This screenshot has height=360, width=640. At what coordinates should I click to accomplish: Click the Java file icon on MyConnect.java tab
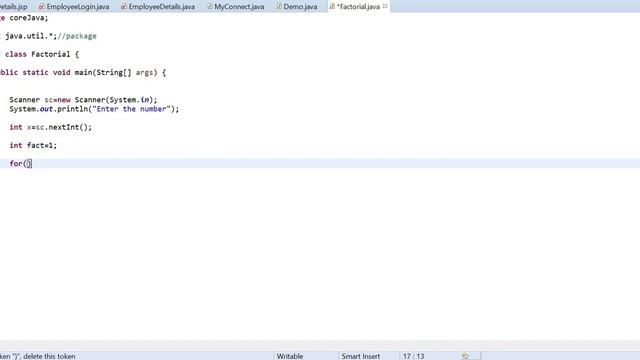tap(210, 7)
